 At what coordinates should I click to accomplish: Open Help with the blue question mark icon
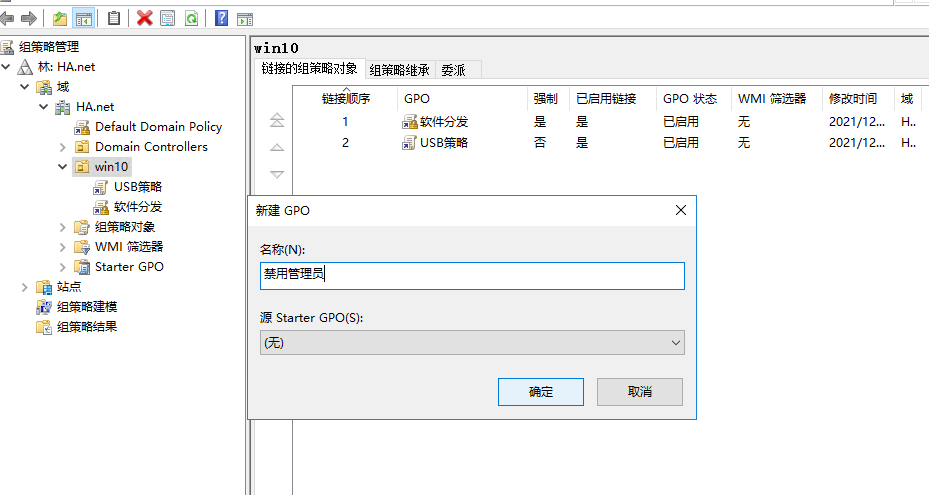221,18
